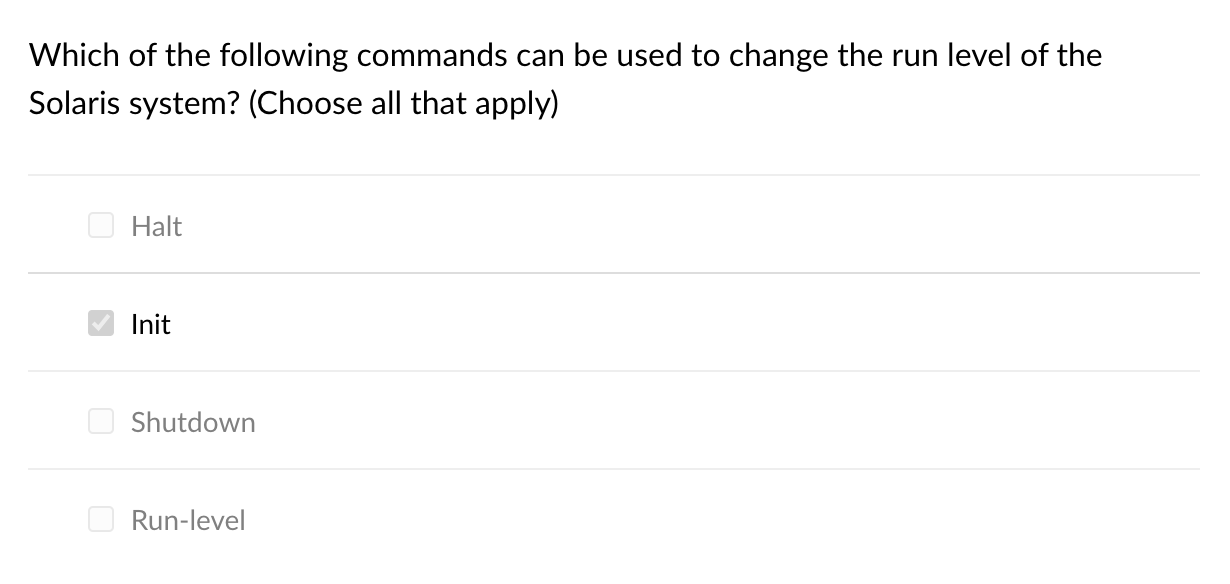Viewport: 1230px width, 584px height.
Task: Click the empty checkbox beside Halt
Action: [101, 225]
